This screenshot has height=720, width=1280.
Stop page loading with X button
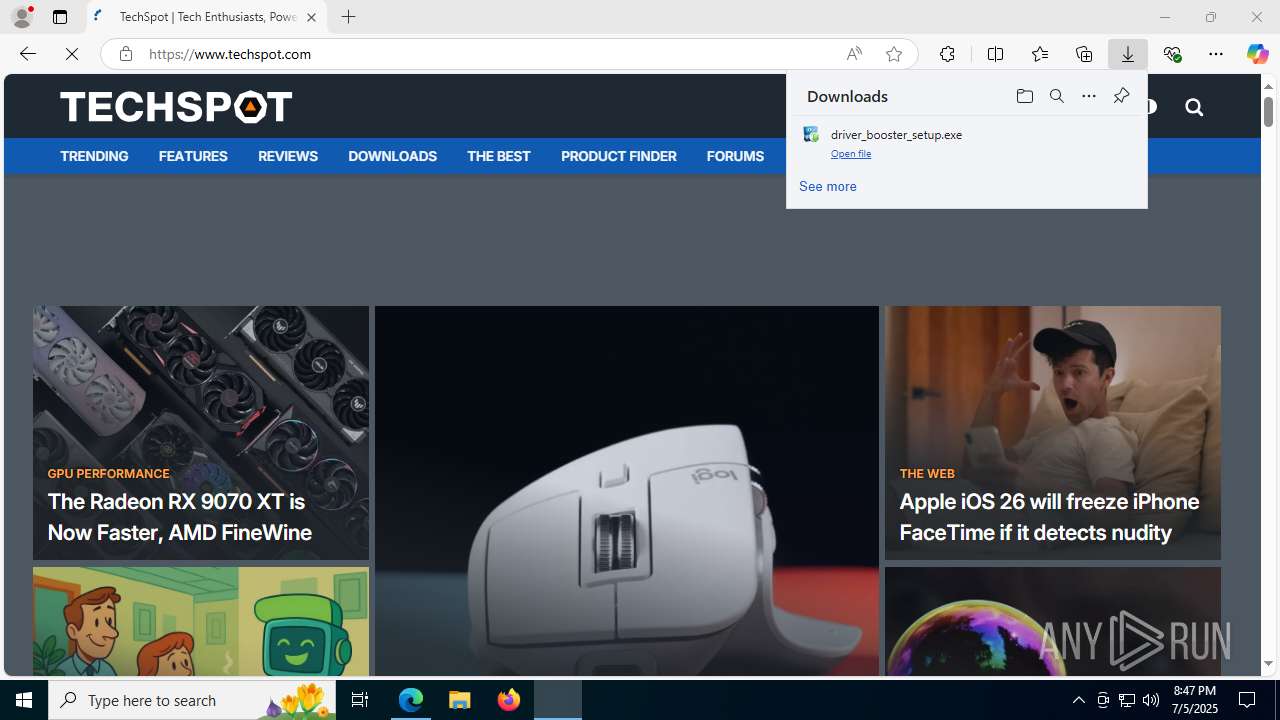click(x=72, y=54)
